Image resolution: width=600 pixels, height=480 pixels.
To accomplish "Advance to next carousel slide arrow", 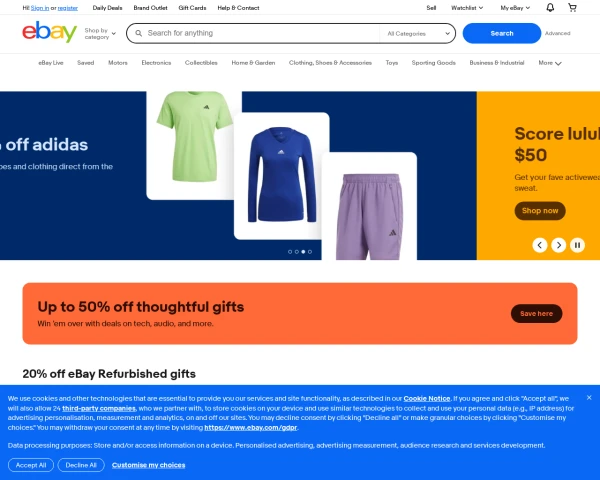I will coord(558,245).
